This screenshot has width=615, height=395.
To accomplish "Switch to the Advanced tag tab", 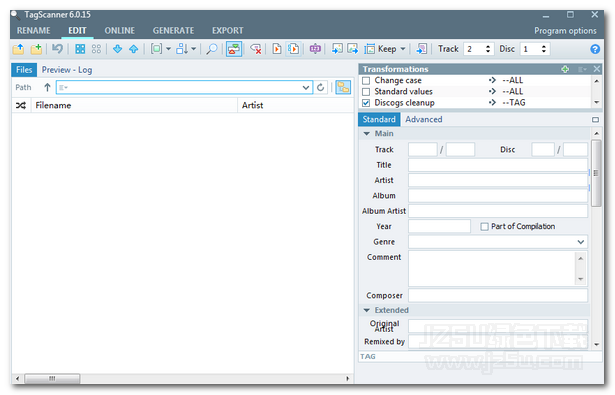I will click(x=424, y=119).
